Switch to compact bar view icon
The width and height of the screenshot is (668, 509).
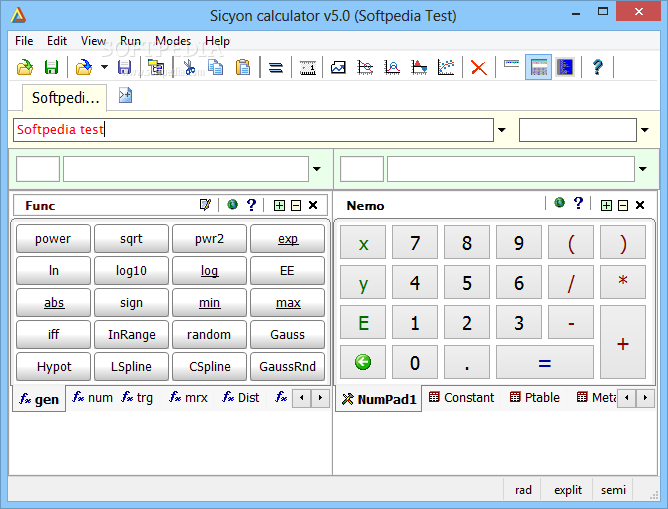click(511, 64)
